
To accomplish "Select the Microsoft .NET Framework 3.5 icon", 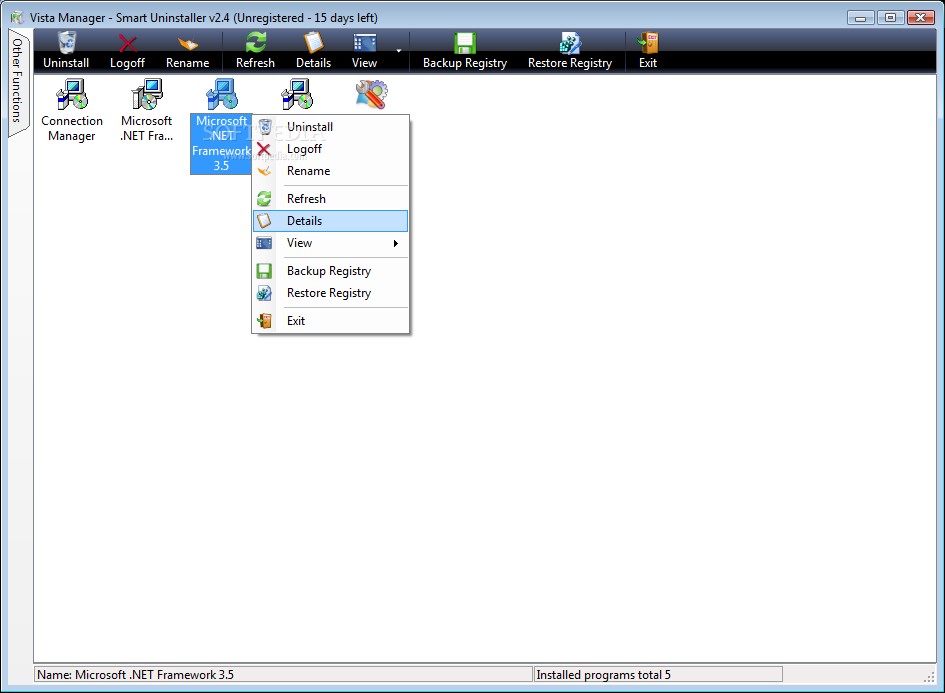I will click(221, 94).
